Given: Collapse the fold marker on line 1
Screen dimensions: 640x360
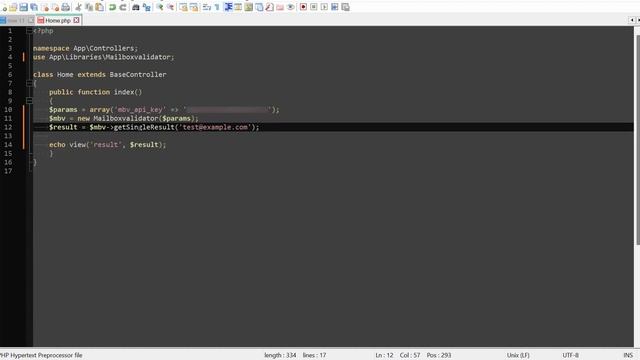Looking at the screenshot, I should click(29, 31).
